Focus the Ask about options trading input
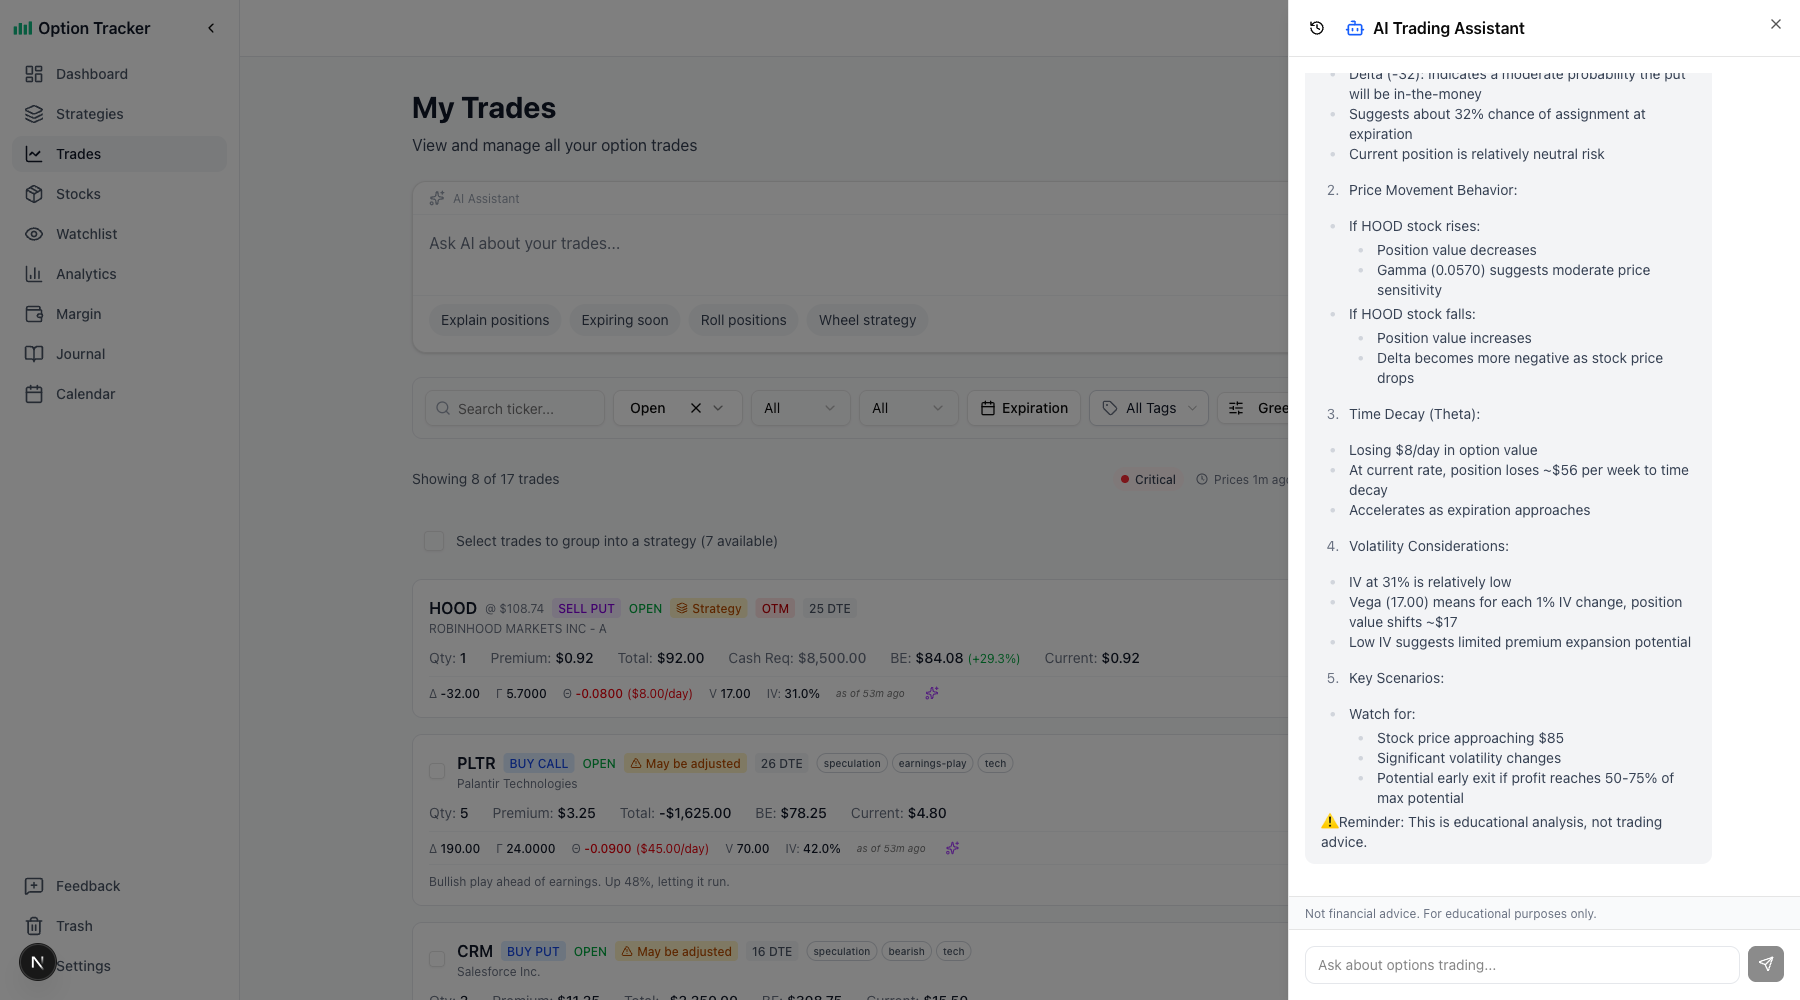This screenshot has width=1800, height=1000. point(1521,965)
